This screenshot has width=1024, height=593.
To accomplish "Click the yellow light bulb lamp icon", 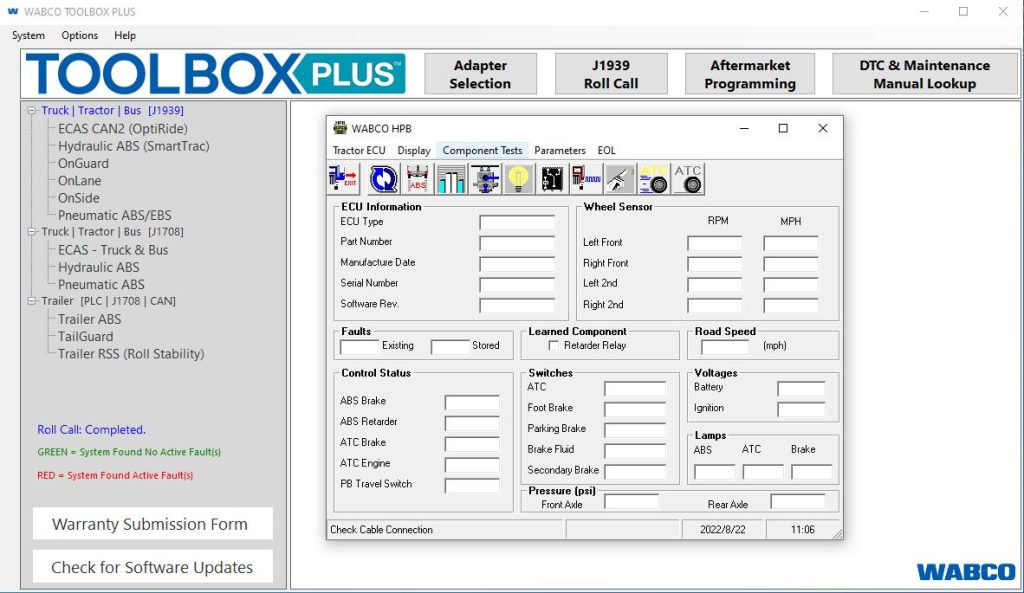I will [x=518, y=179].
